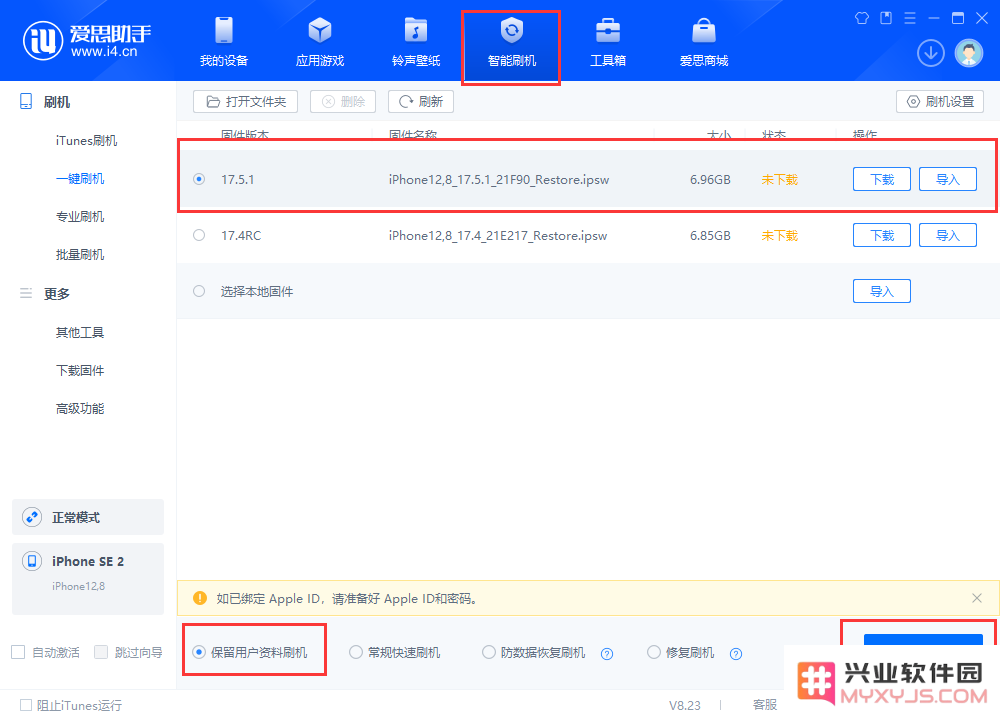Click iPhone12,8 model text
The height and width of the screenshot is (720, 1000).
tap(78, 586)
